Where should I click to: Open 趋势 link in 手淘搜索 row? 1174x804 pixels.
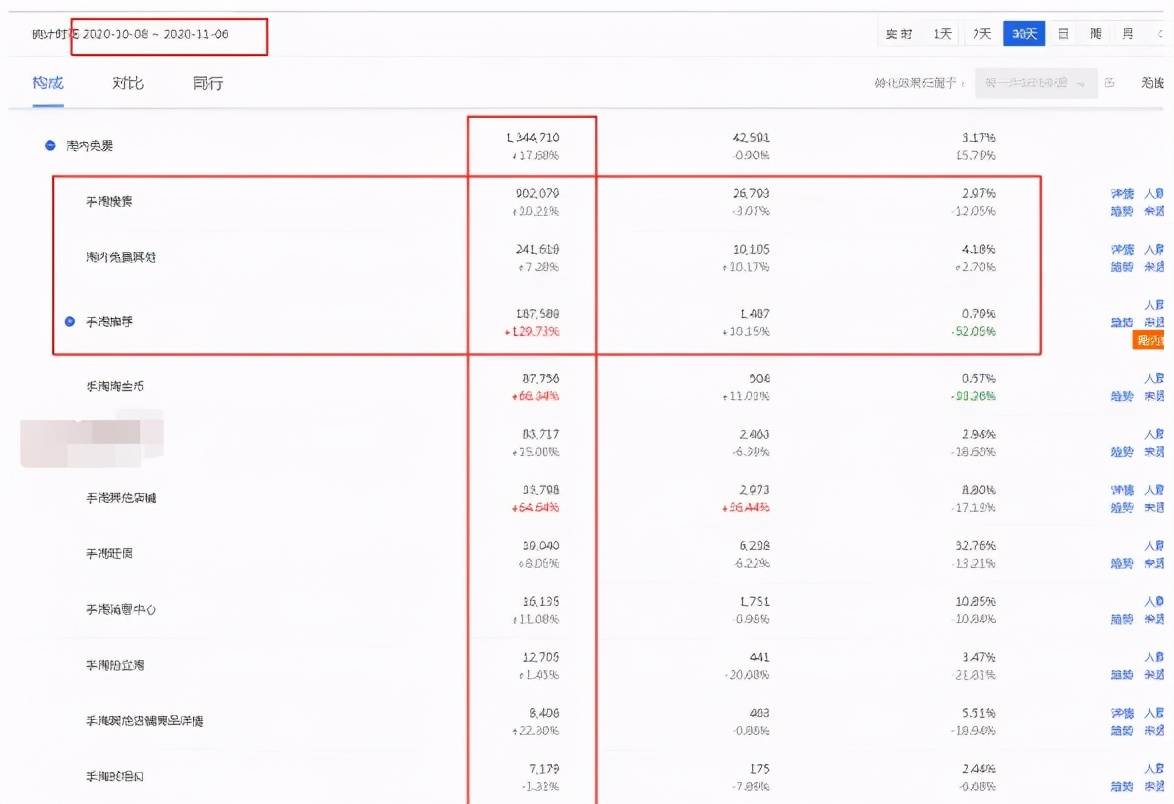pos(1122,211)
